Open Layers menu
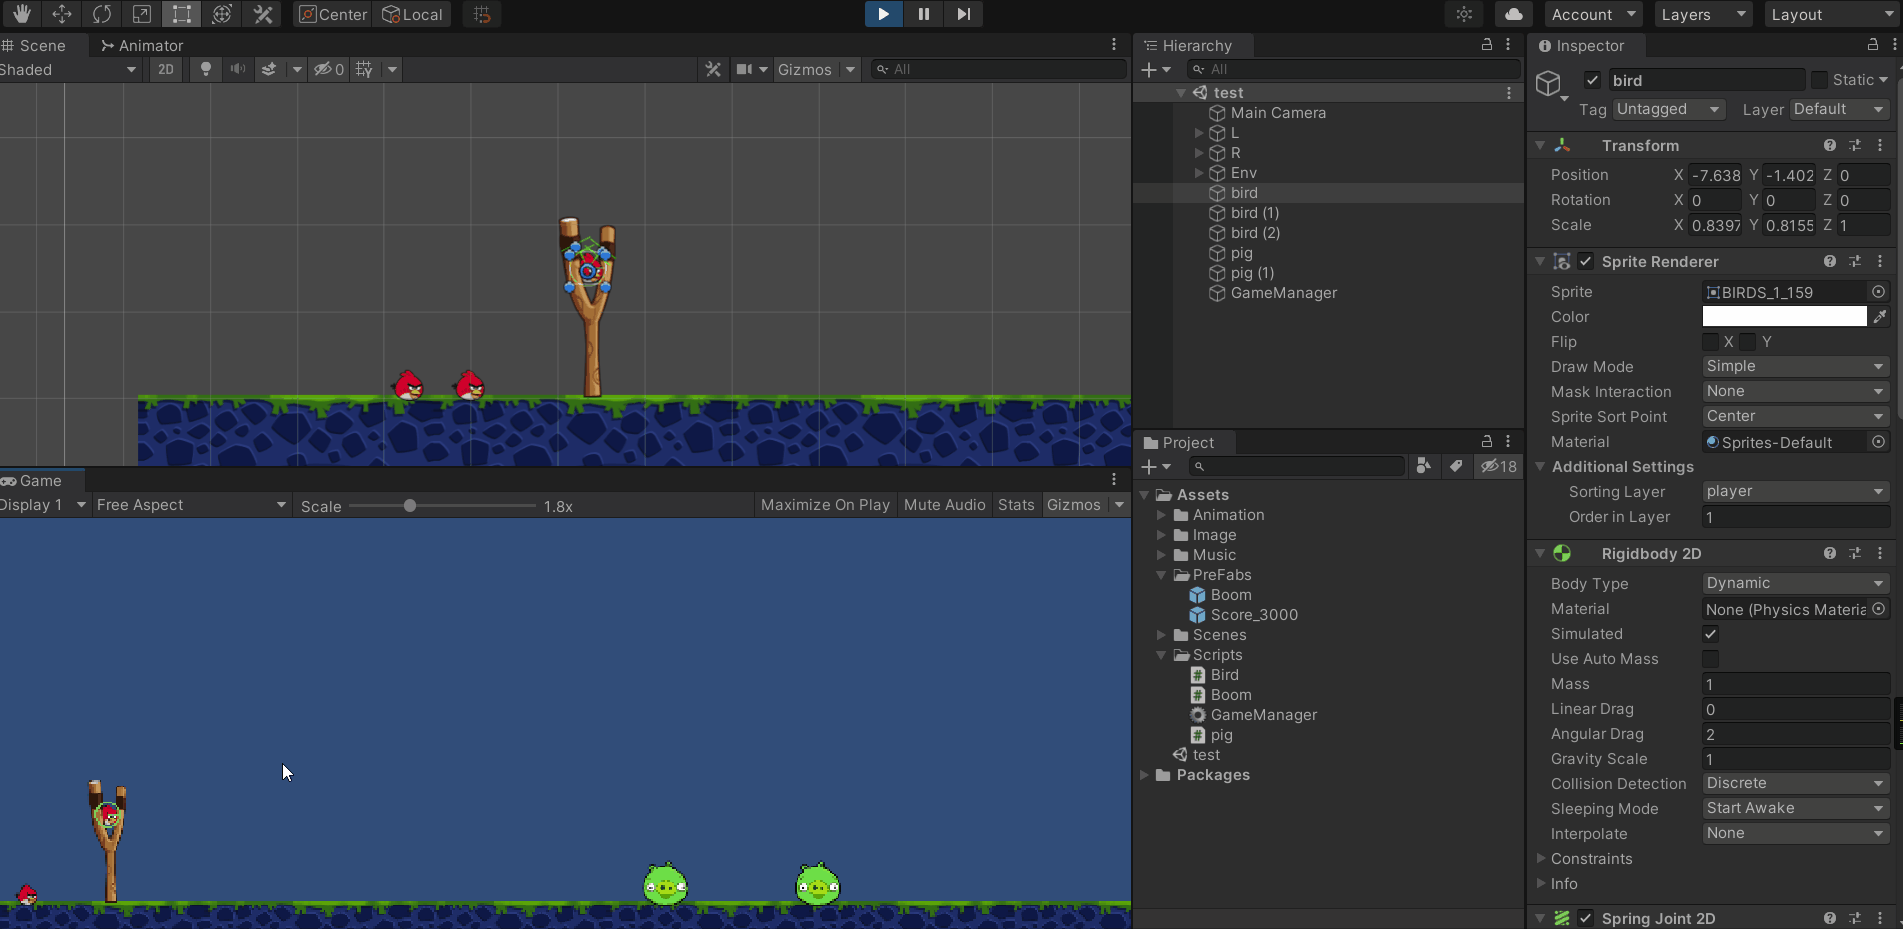Viewport: 1903px width, 929px height. pos(1703,14)
